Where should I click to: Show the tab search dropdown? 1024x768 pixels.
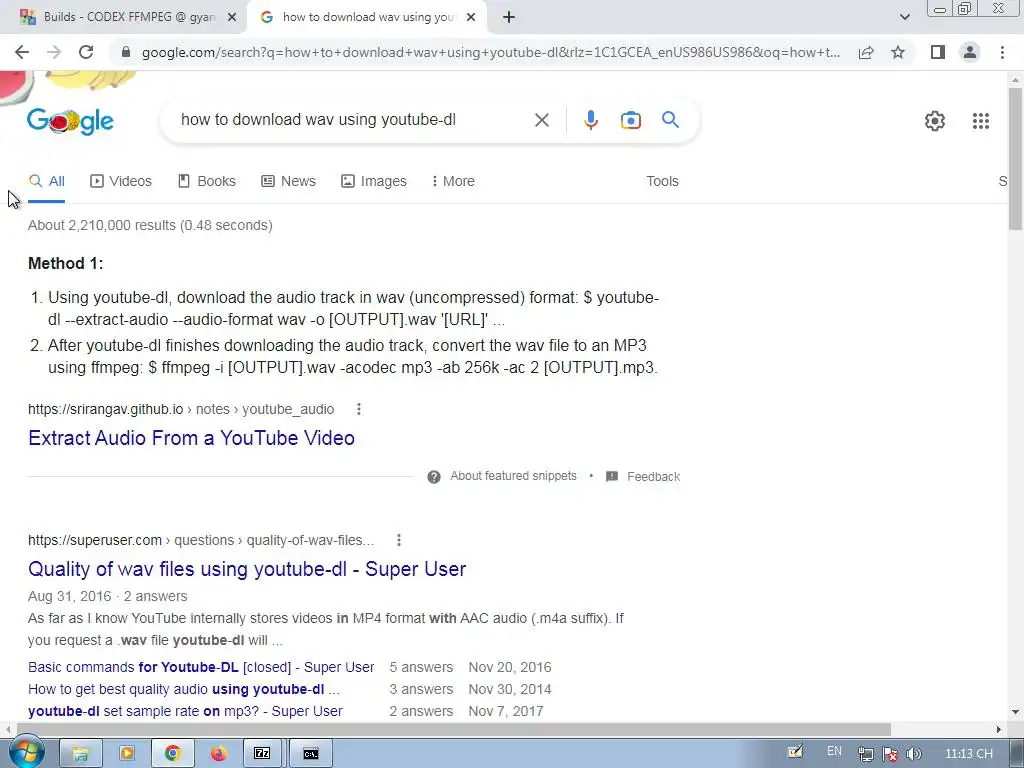904,17
